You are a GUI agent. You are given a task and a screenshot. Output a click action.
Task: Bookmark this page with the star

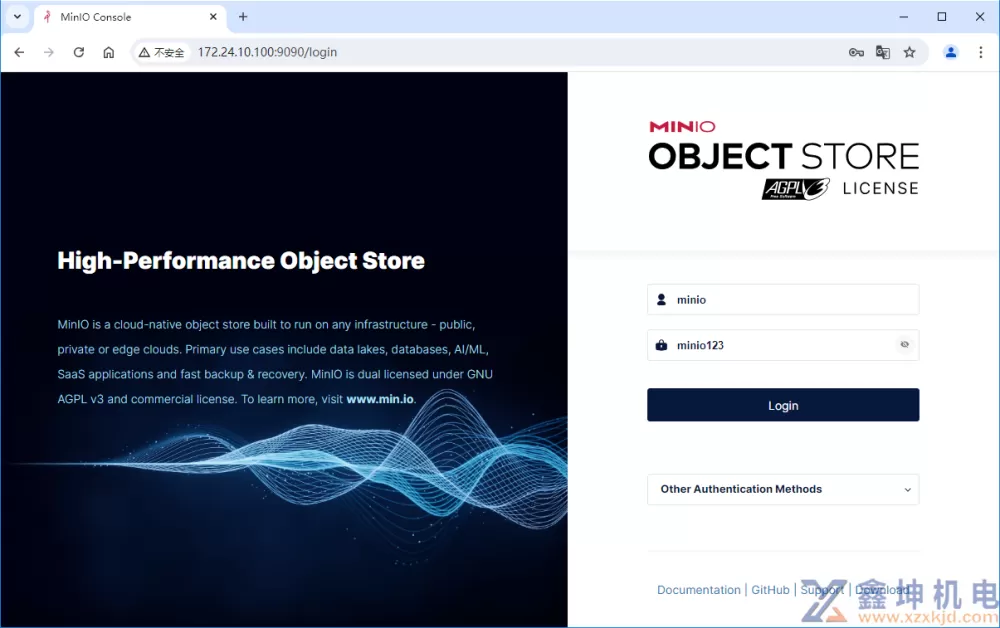[x=909, y=52]
